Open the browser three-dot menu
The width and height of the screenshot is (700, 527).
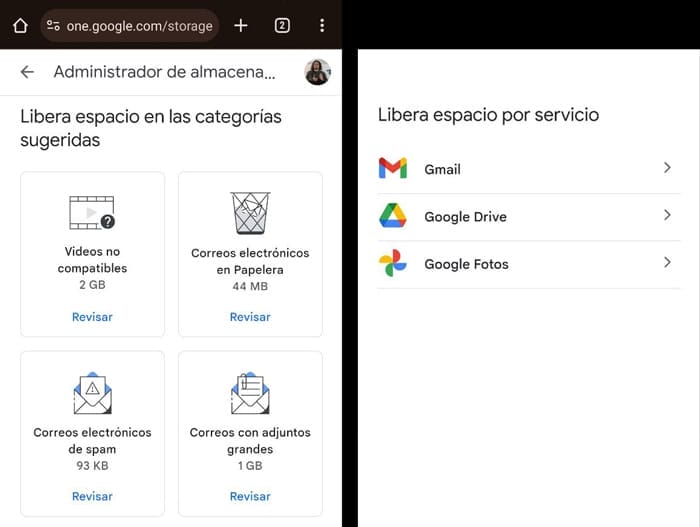[x=321, y=25]
